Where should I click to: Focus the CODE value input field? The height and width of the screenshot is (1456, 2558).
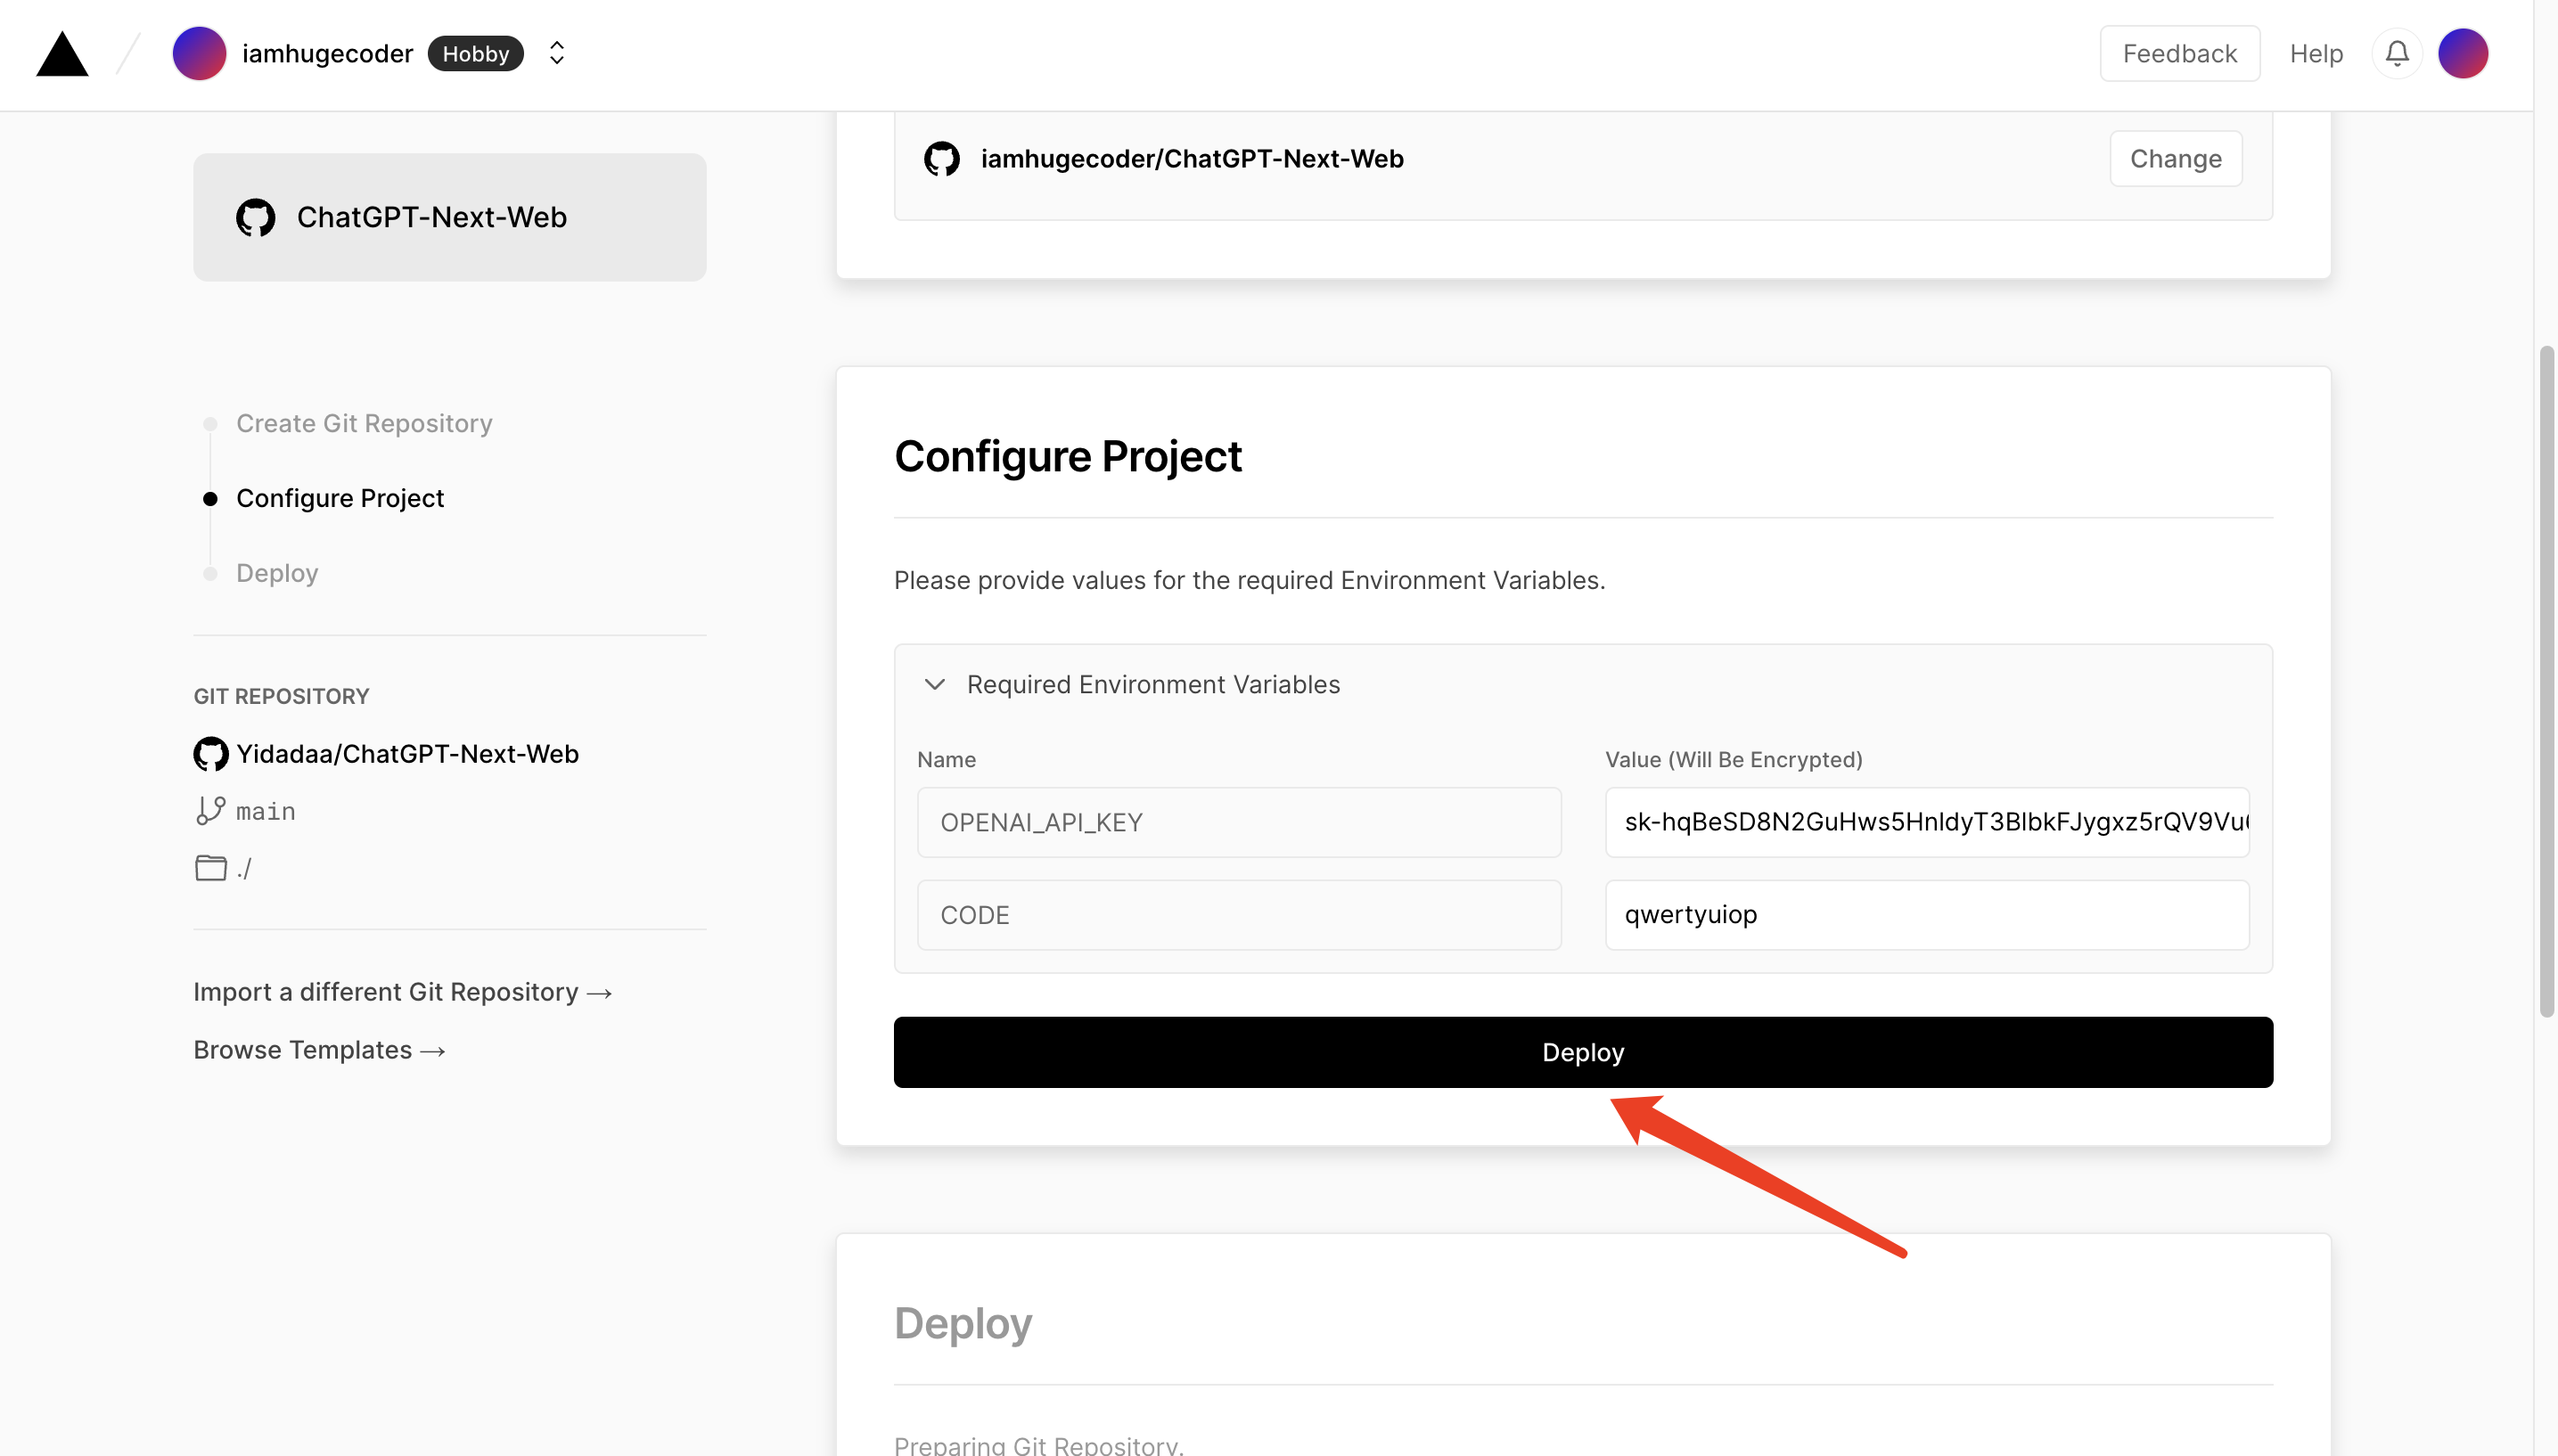pyautogui.click(x=1926, y=914)
